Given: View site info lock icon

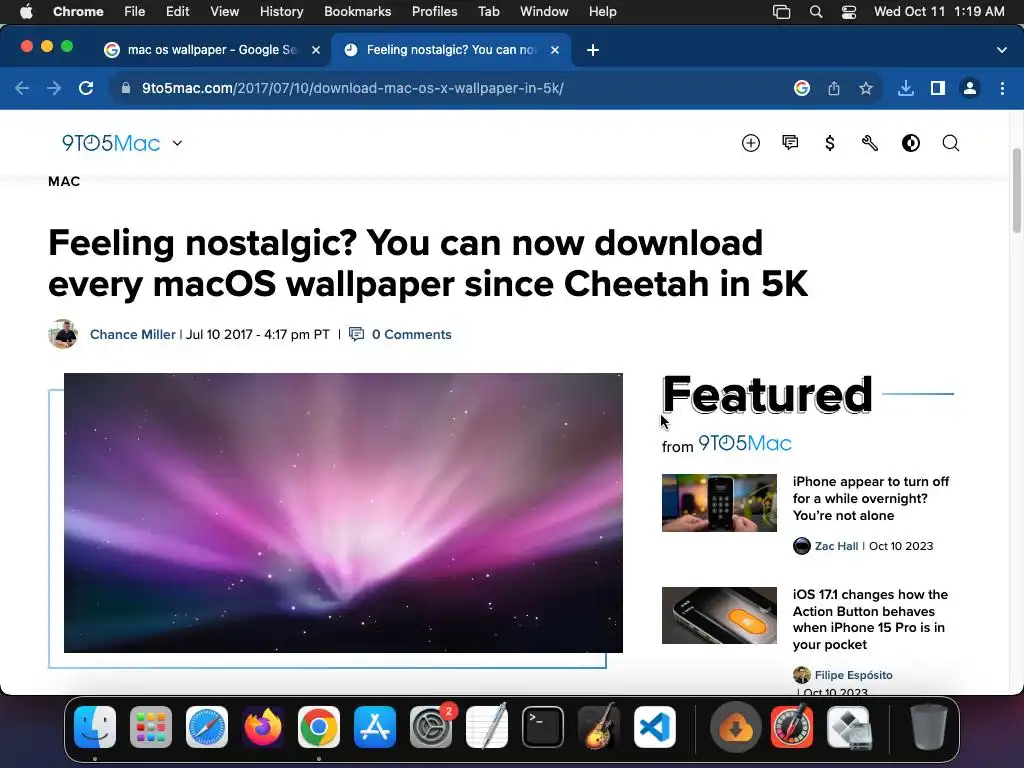Looking at the screenshot, I should coord(126,88).
